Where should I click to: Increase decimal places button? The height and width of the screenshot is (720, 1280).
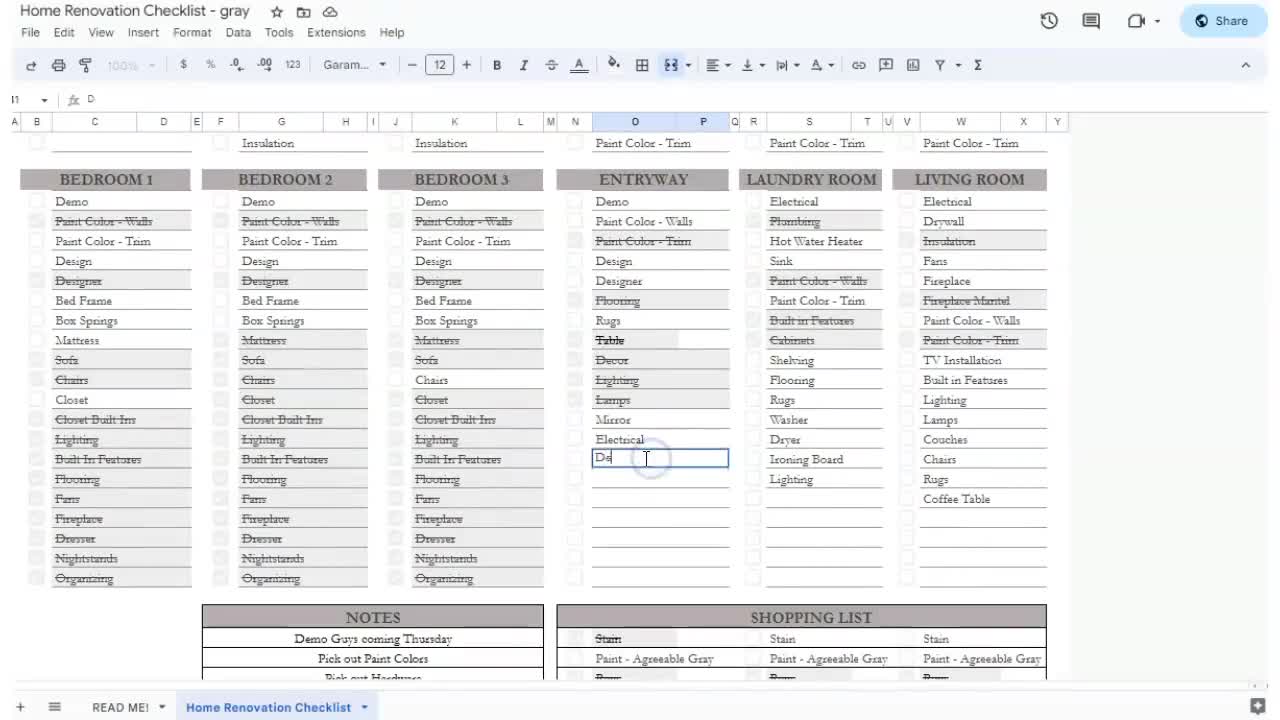pyautogui.click(x=264, y=65)
